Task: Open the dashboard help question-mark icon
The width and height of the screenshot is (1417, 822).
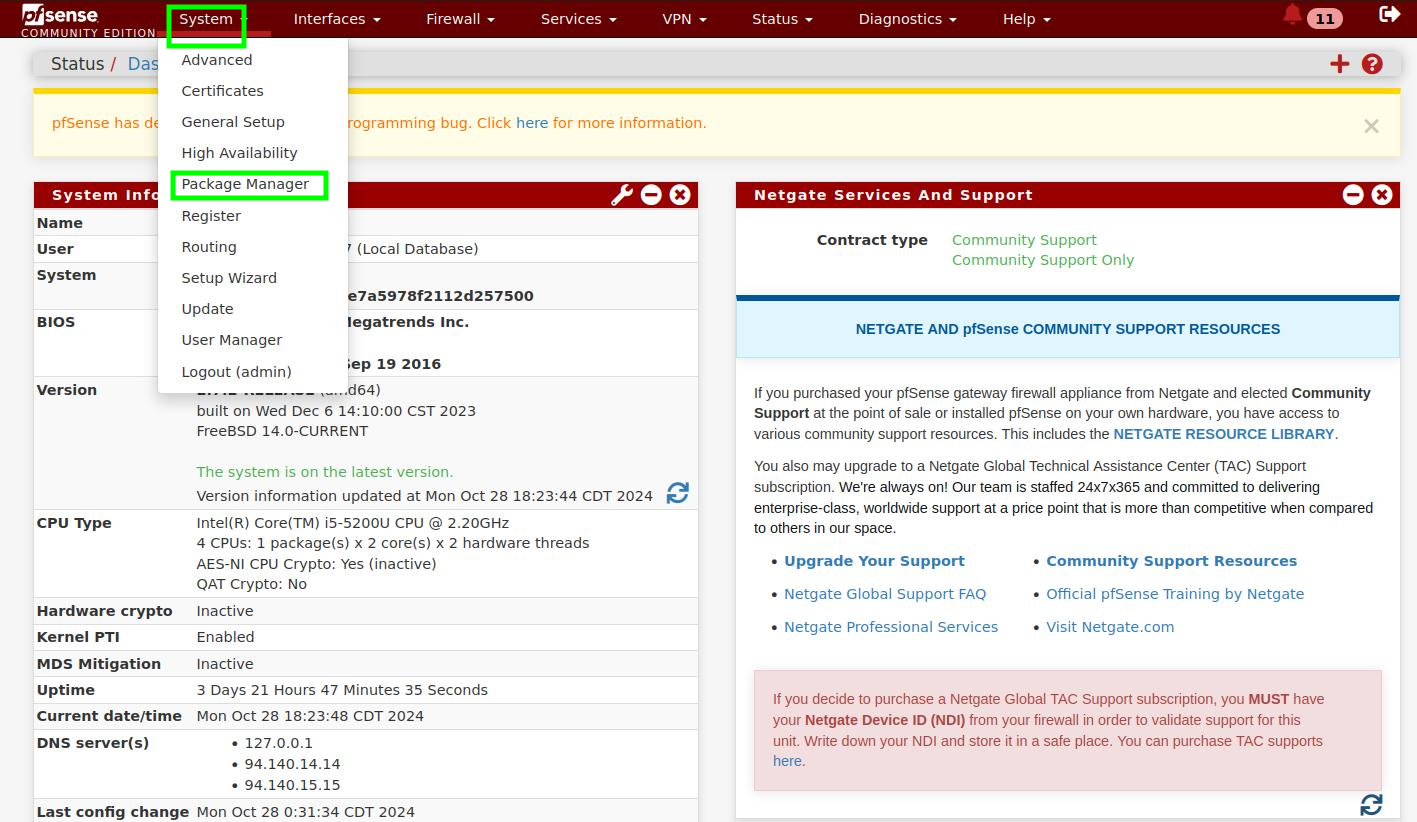Action: tap(1372, 64)
